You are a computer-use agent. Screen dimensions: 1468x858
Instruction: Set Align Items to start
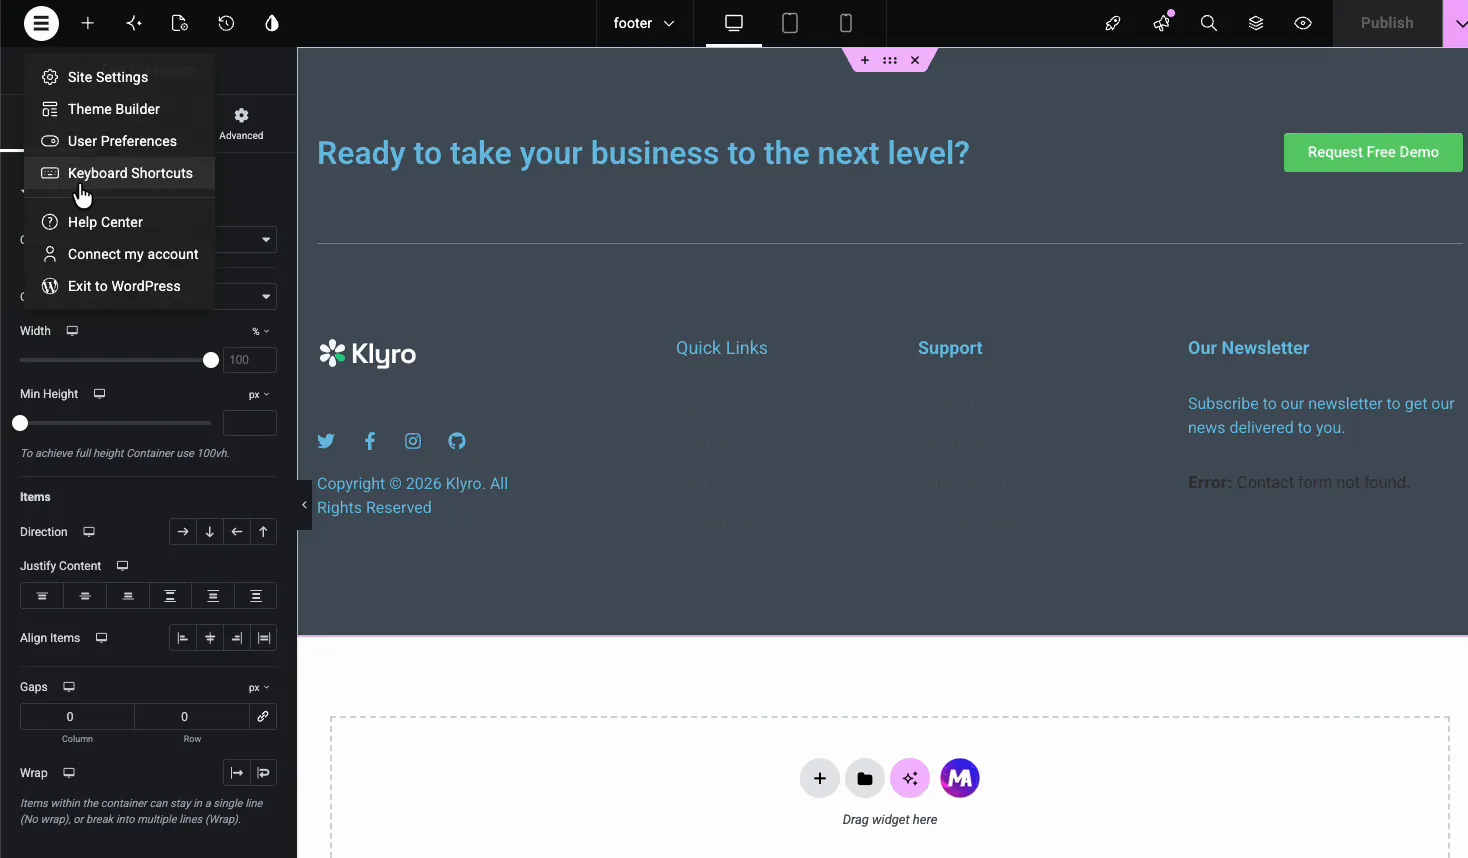click(183, 638)
